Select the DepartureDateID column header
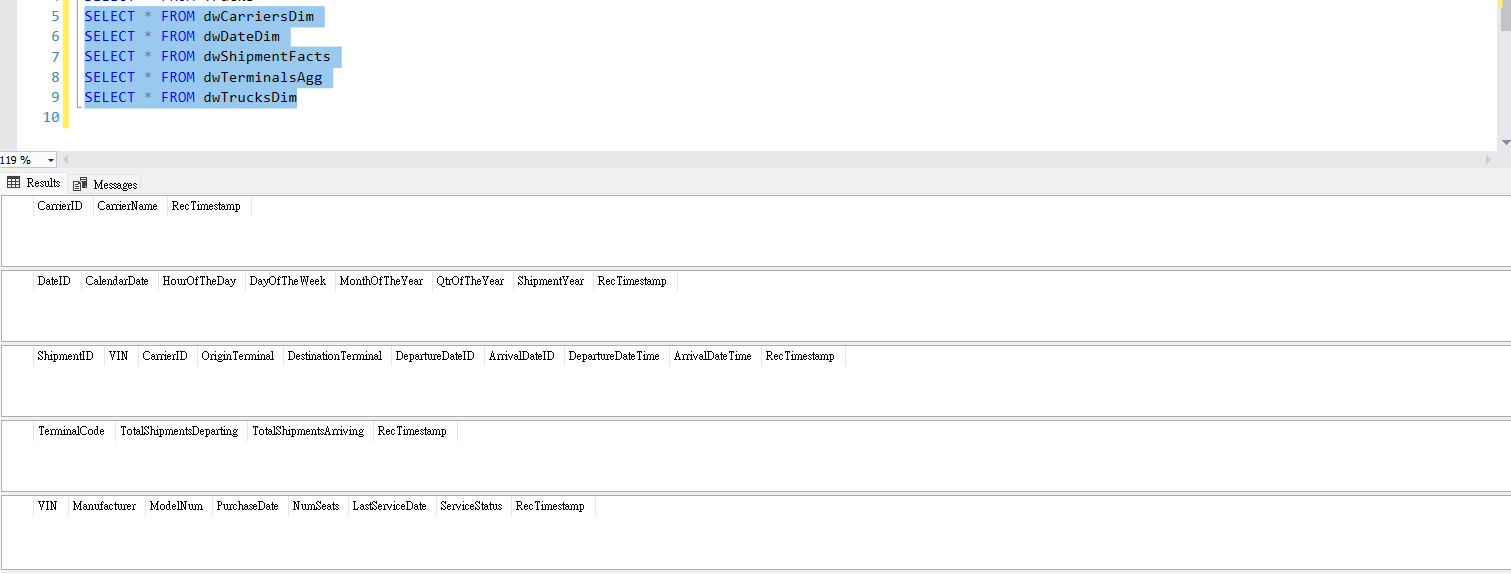The image size is (1511, 574). (436, 356)
